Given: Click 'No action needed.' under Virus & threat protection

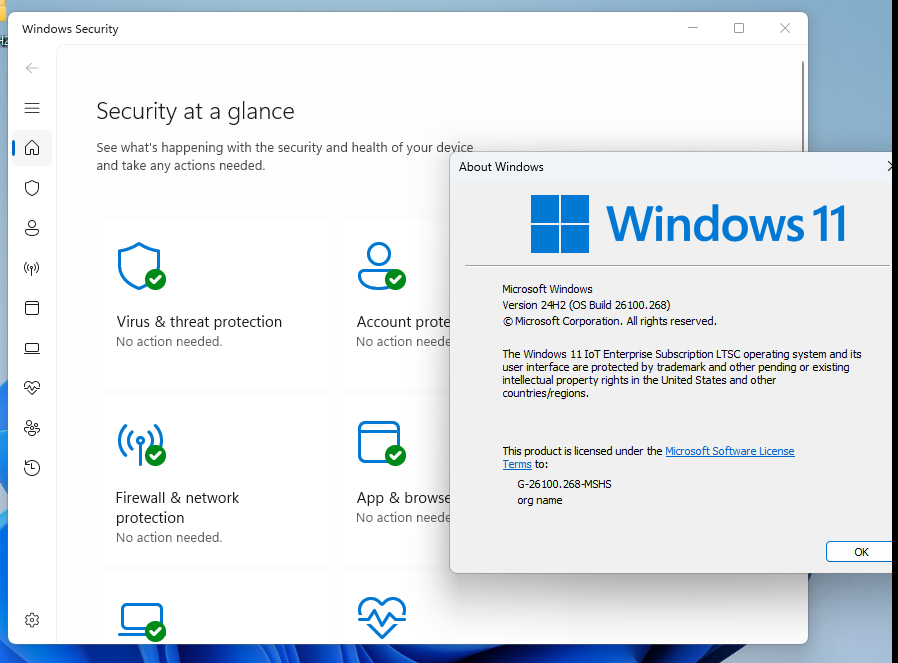Looking at the screenshot, I should [x=169, y=342].
